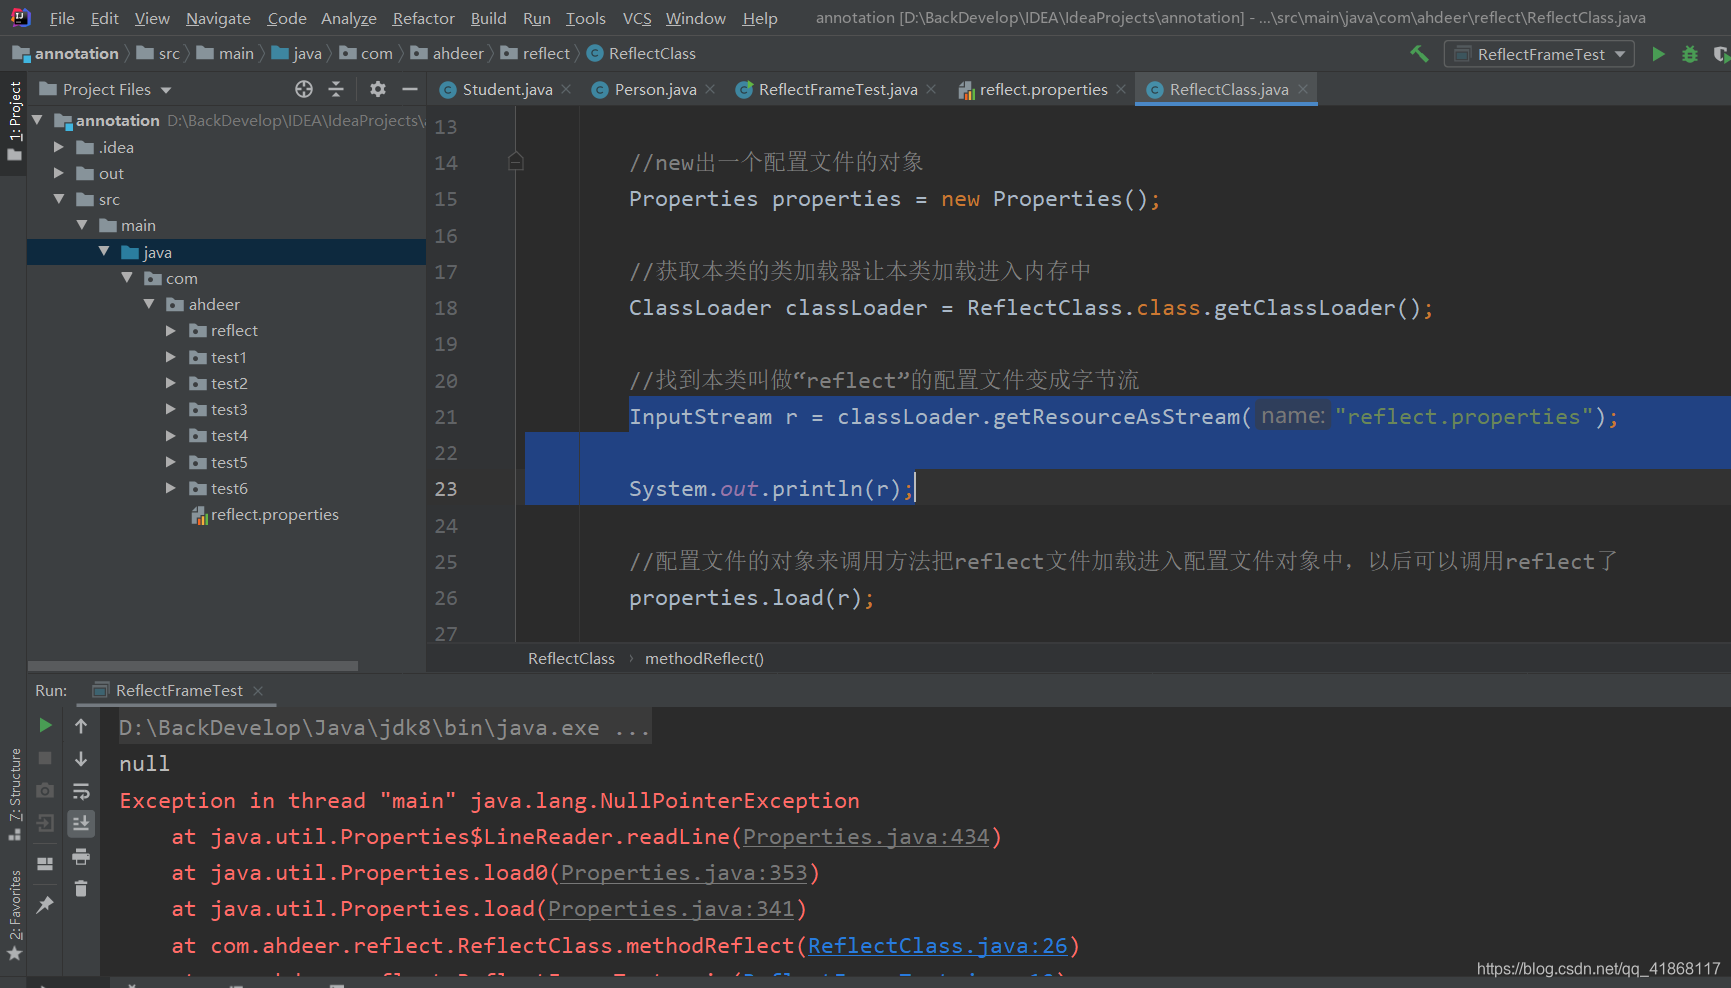
Task: Clear the console with the trash icon
Action: 81,888
